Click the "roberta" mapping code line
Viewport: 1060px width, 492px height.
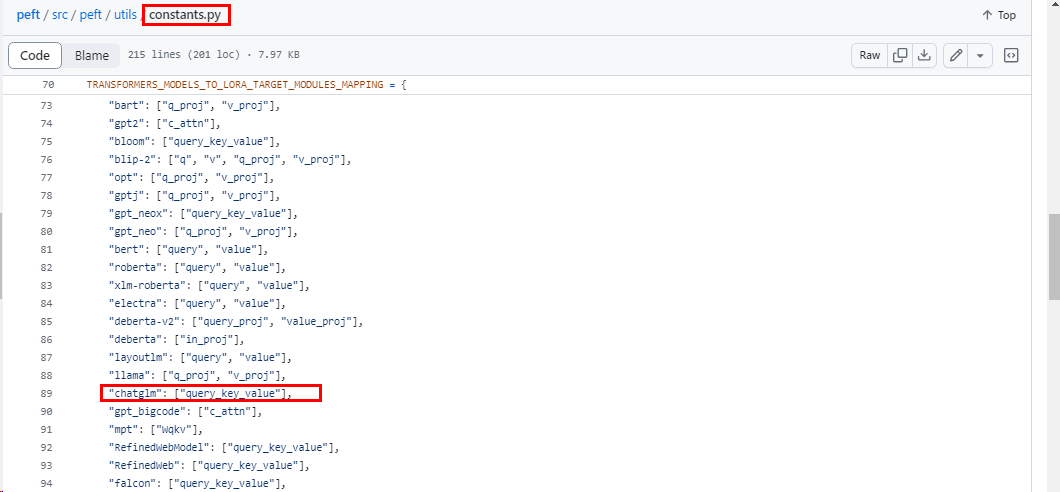coord(197,268)
